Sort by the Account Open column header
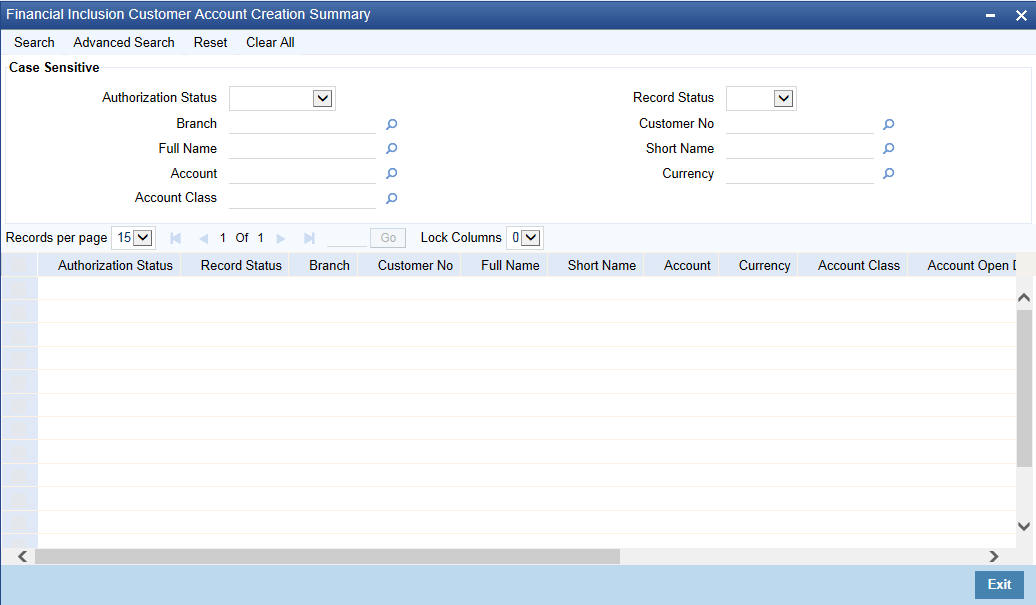Image resolution: width=1036 pixels, height=605 pixels. click(971, 266)
